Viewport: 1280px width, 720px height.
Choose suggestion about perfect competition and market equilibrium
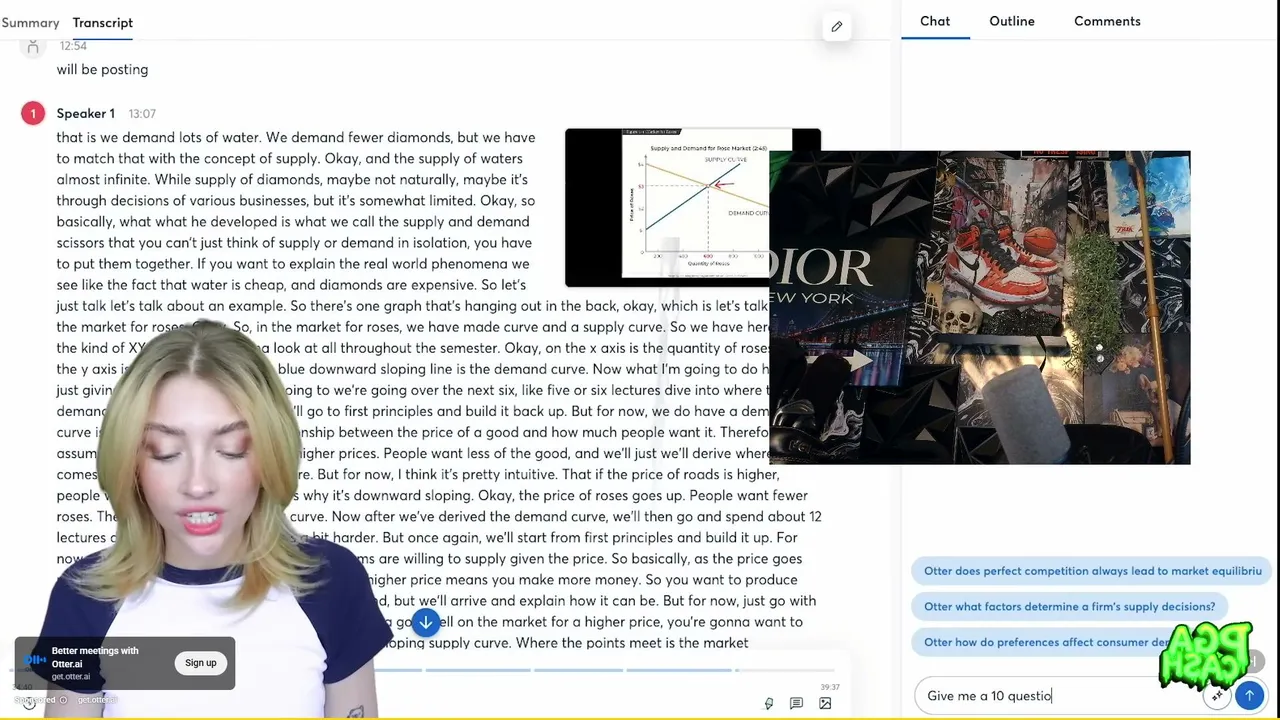pyautogui.click(x=1091, y=571)
